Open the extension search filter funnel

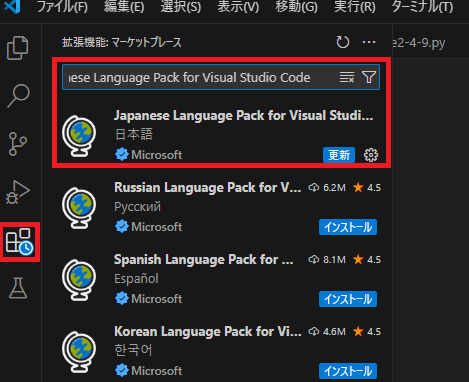[369, 77]
